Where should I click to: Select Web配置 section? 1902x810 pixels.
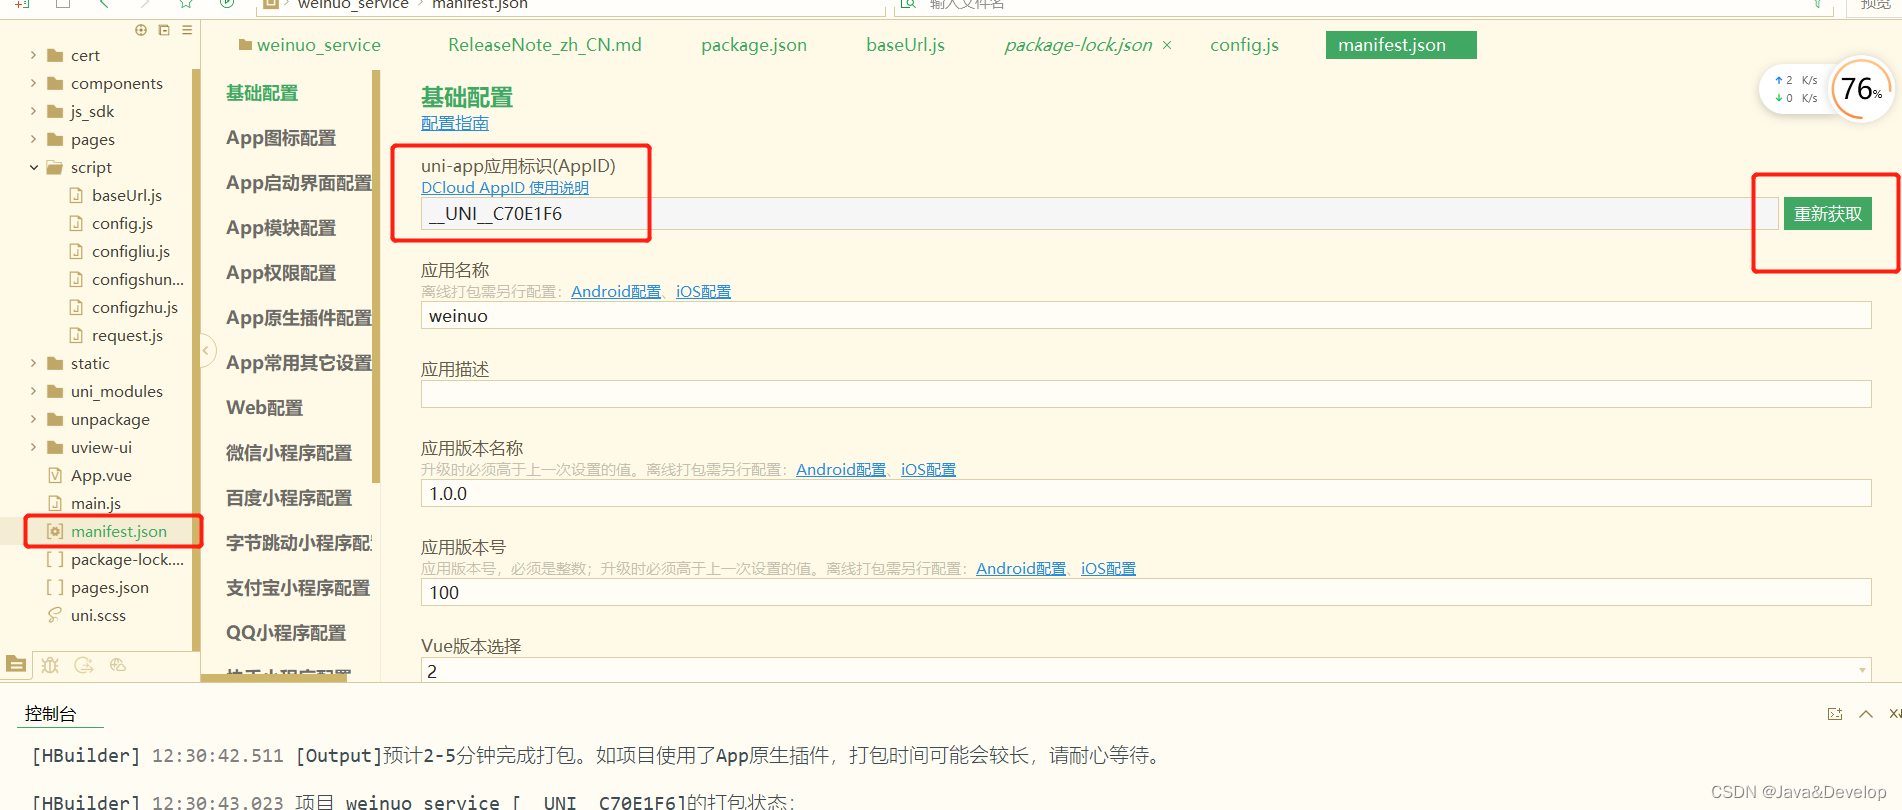[x=264, y=408]
